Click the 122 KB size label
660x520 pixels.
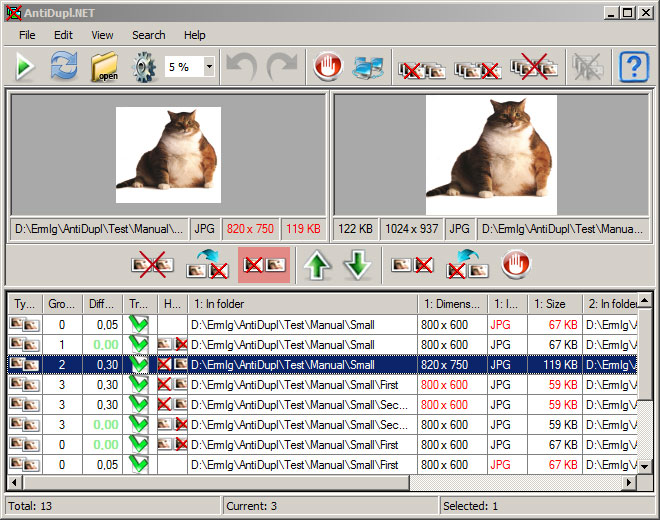355,229
